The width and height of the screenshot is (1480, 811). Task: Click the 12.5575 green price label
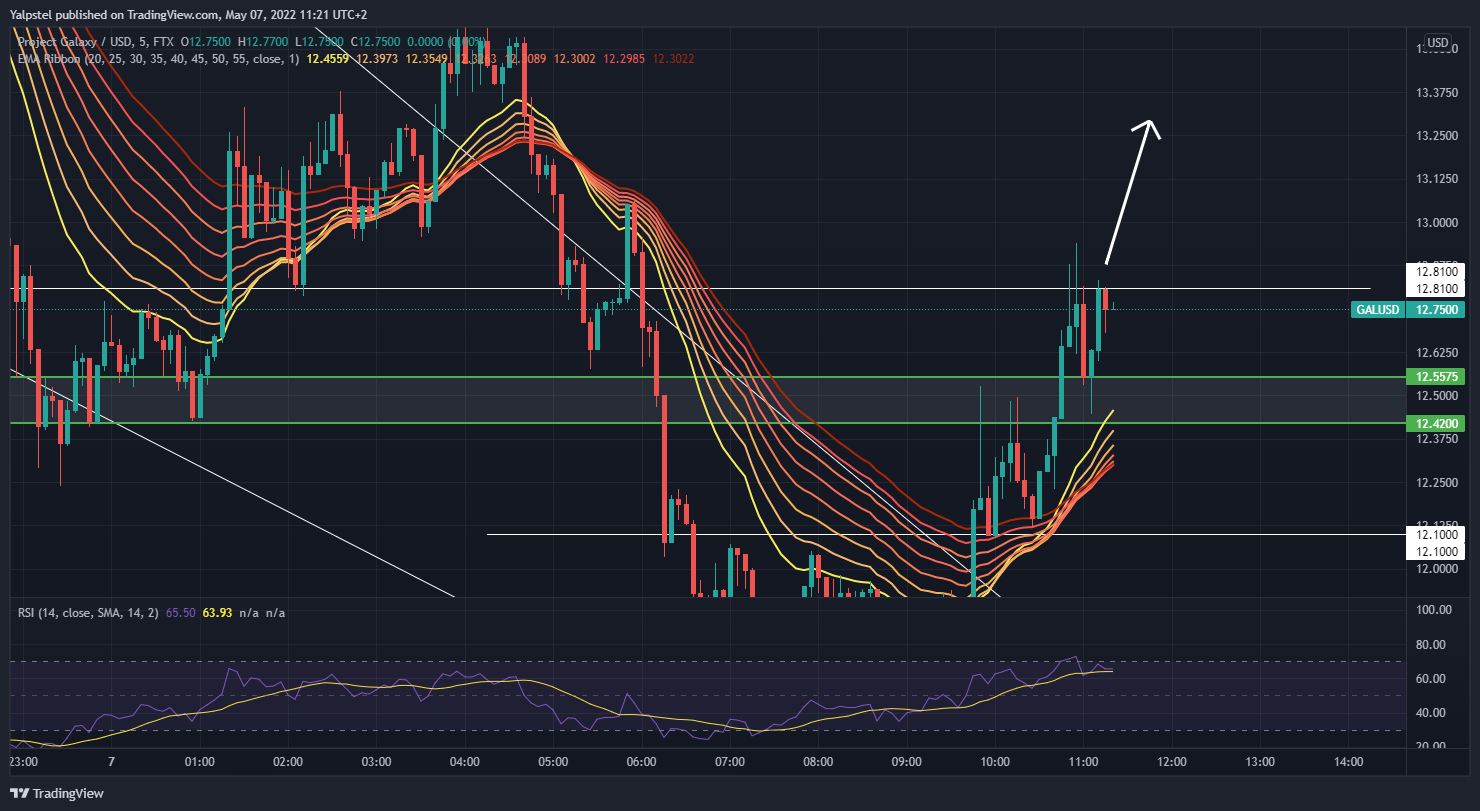pos(1435,377)
